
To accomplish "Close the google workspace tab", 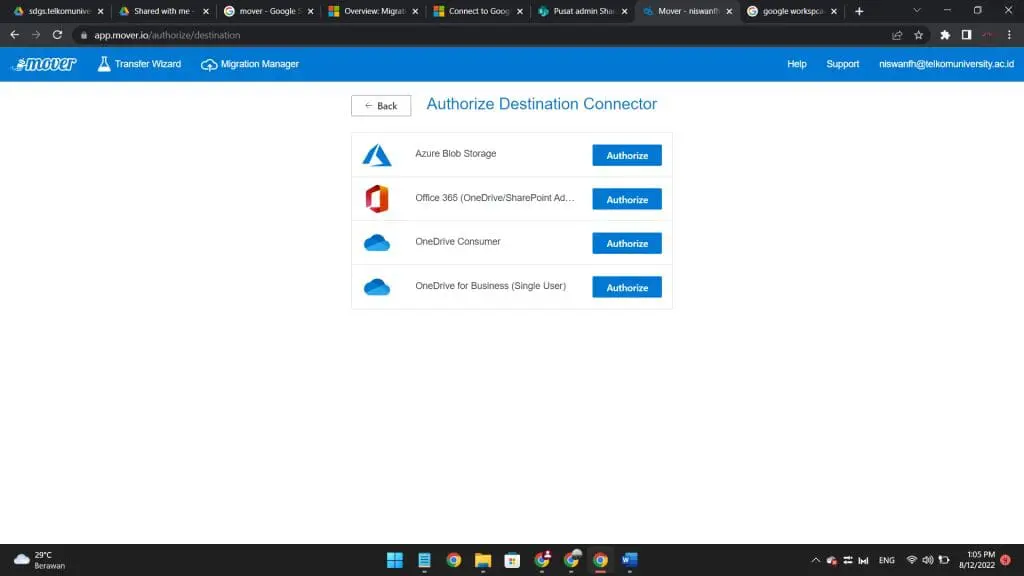I will [x=834, y=11].
